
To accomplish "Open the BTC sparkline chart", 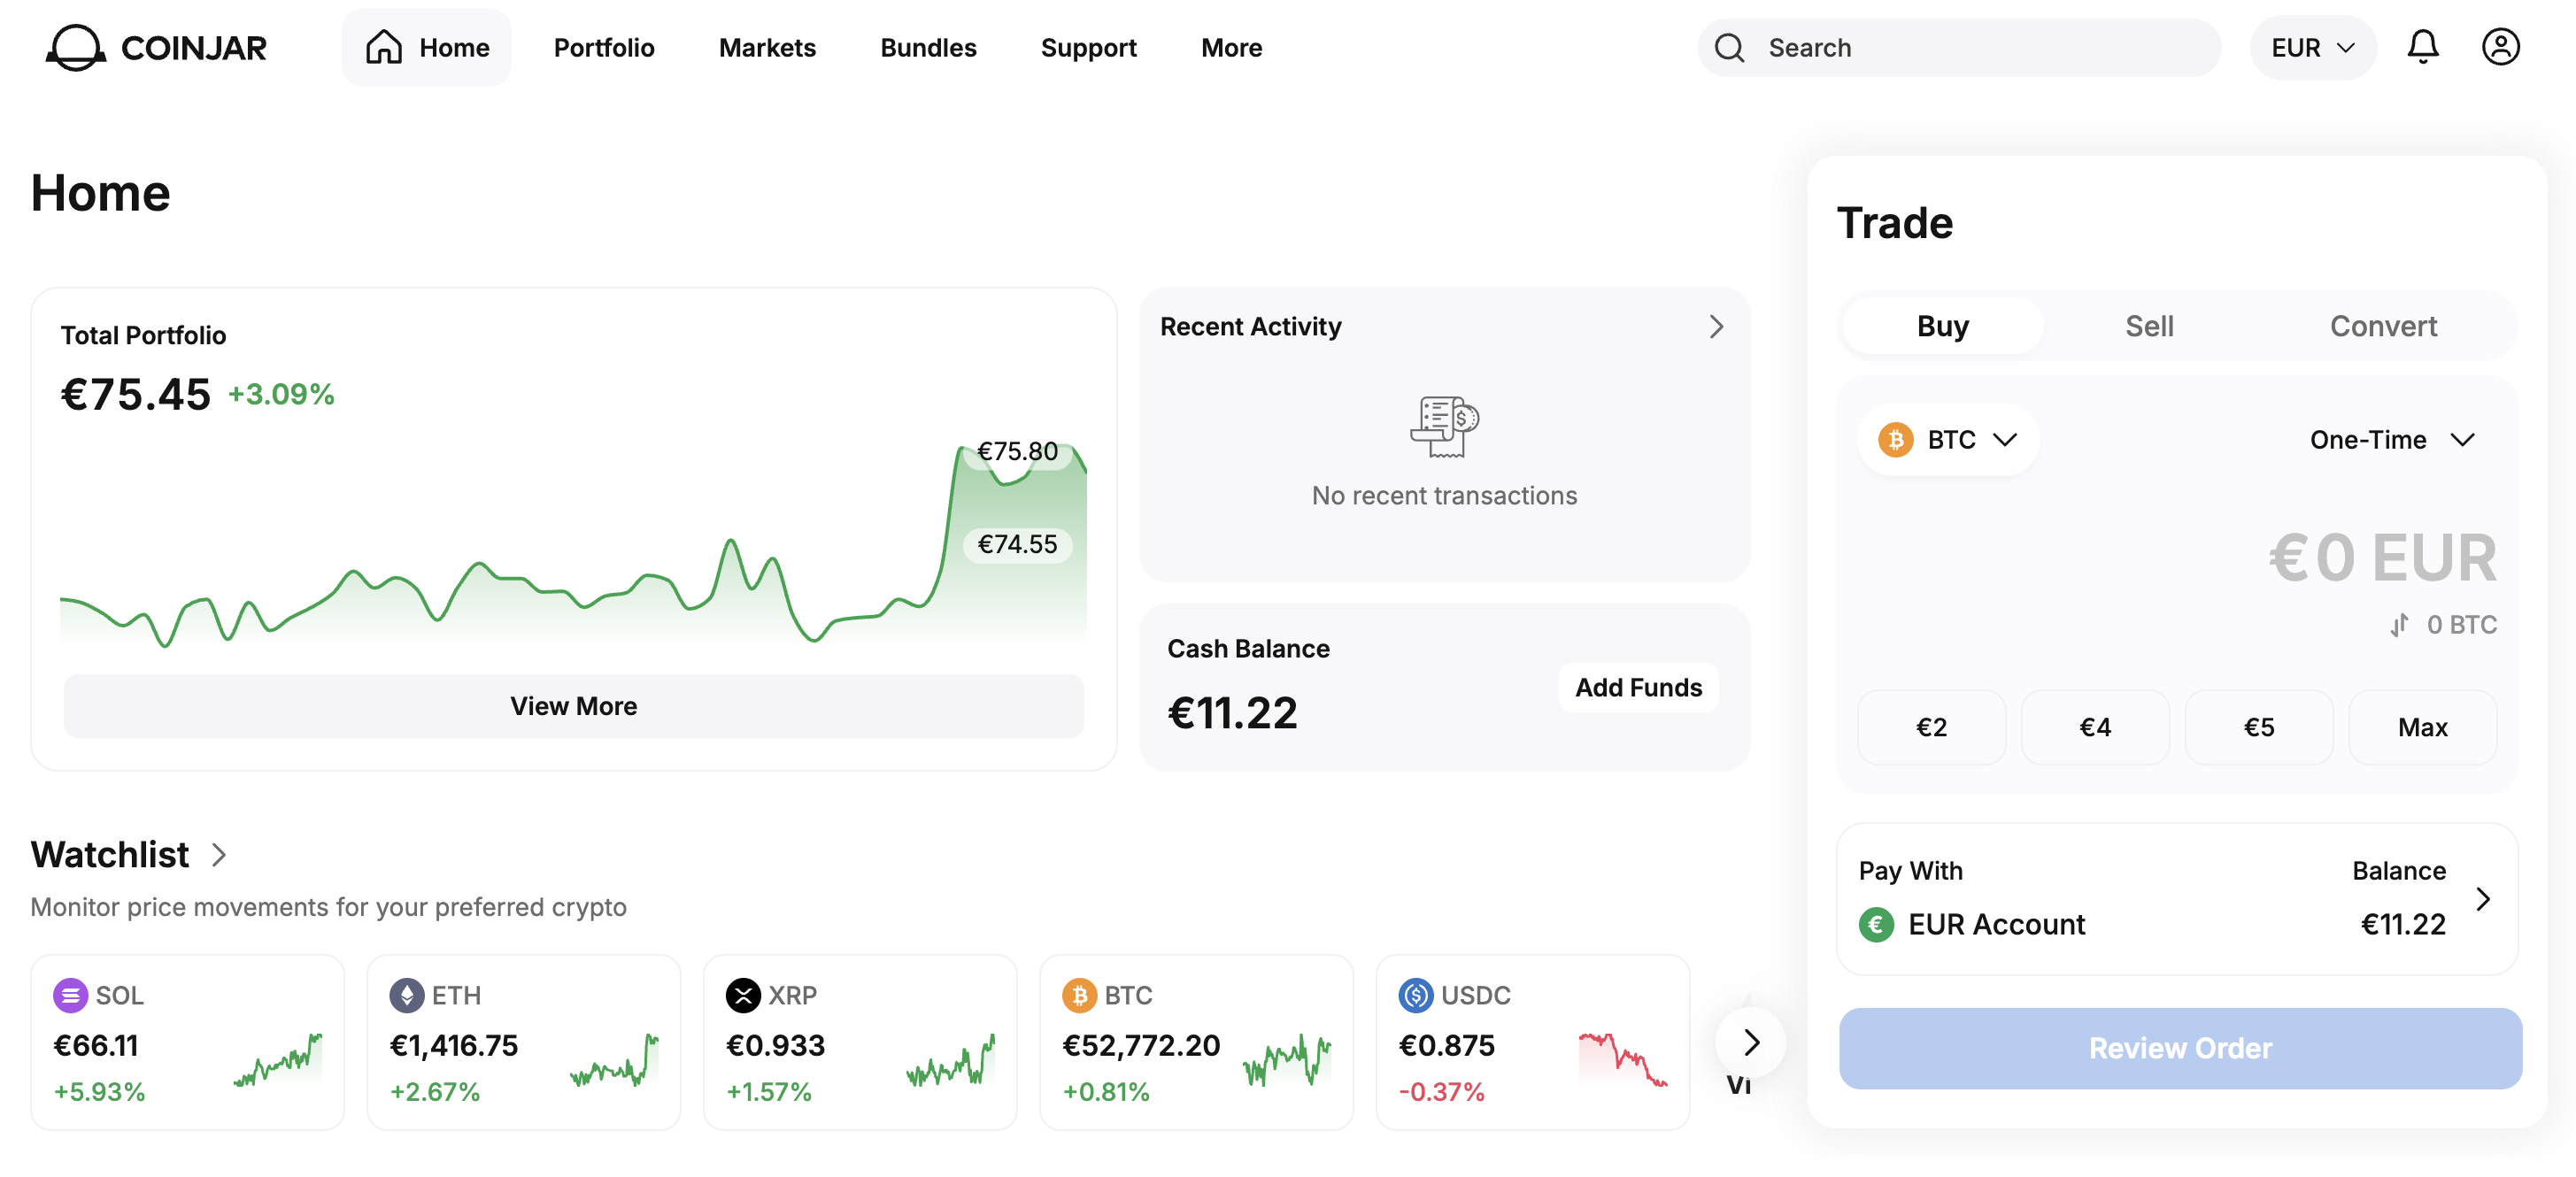I will 1287,1060.
